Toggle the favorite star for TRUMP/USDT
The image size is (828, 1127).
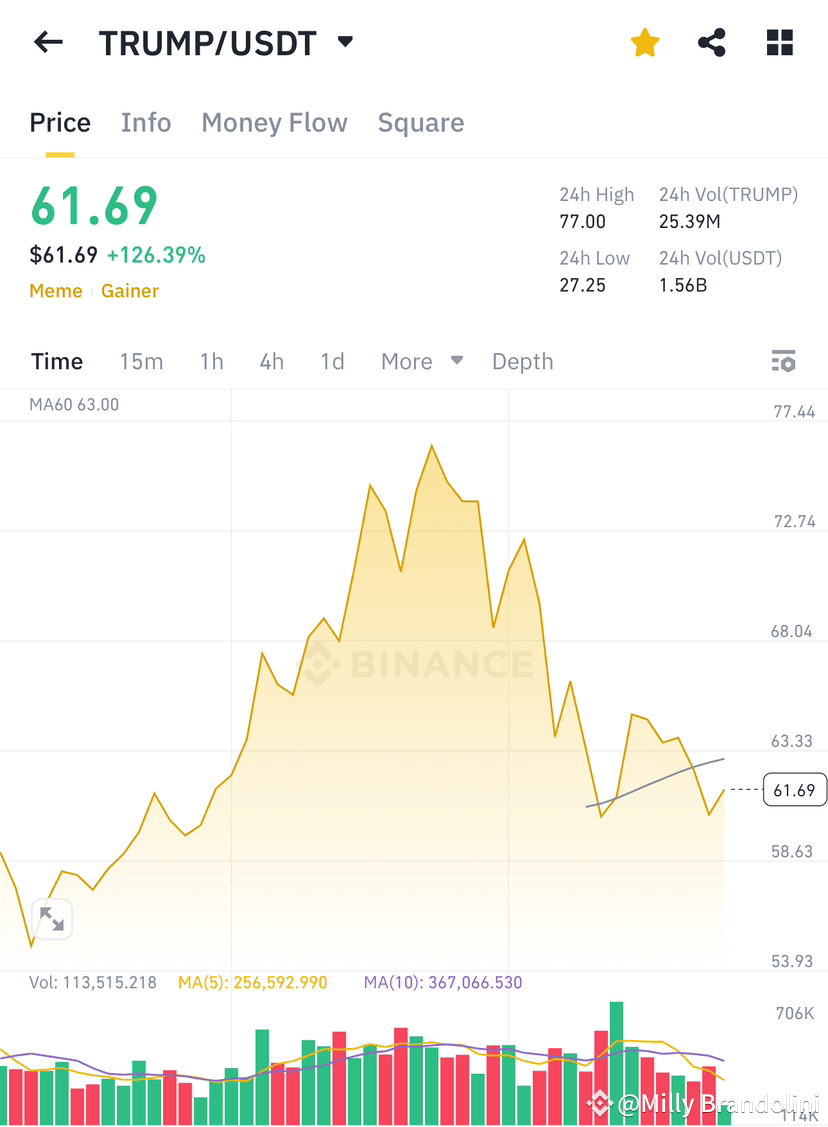coord(645,42)
